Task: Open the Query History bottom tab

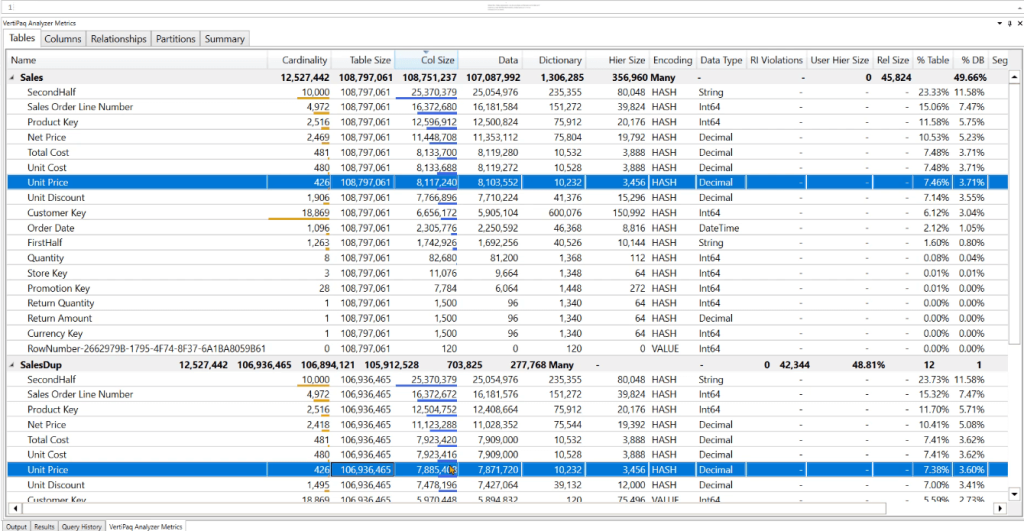Action: coord(82,526)
